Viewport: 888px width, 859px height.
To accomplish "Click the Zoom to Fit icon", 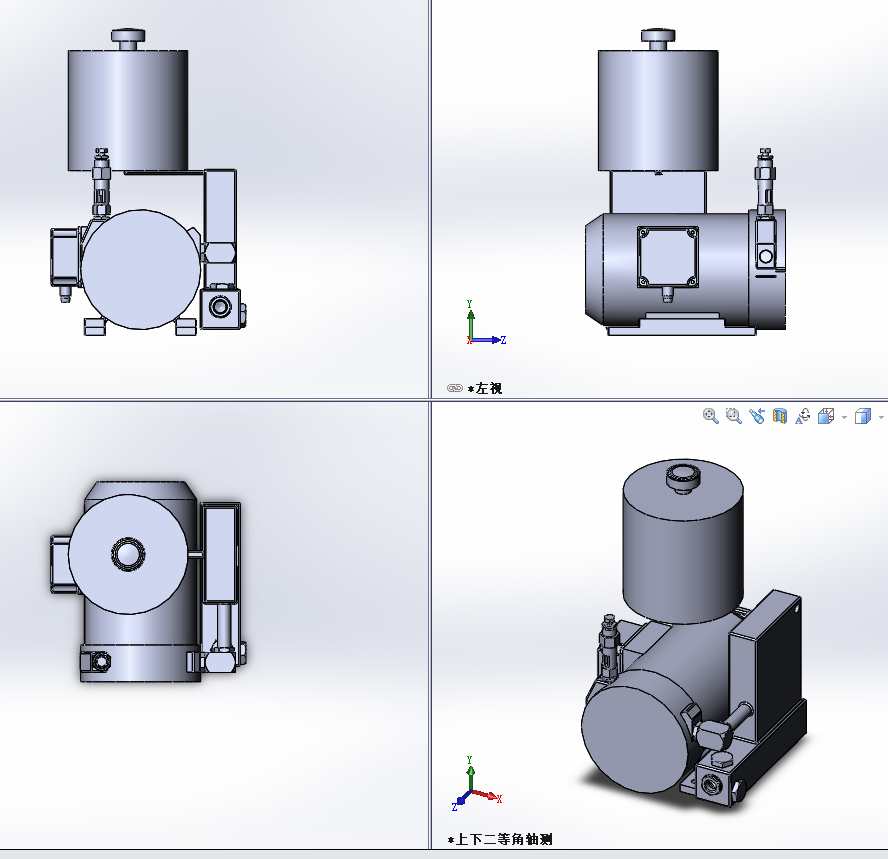I will pos(710,416).
